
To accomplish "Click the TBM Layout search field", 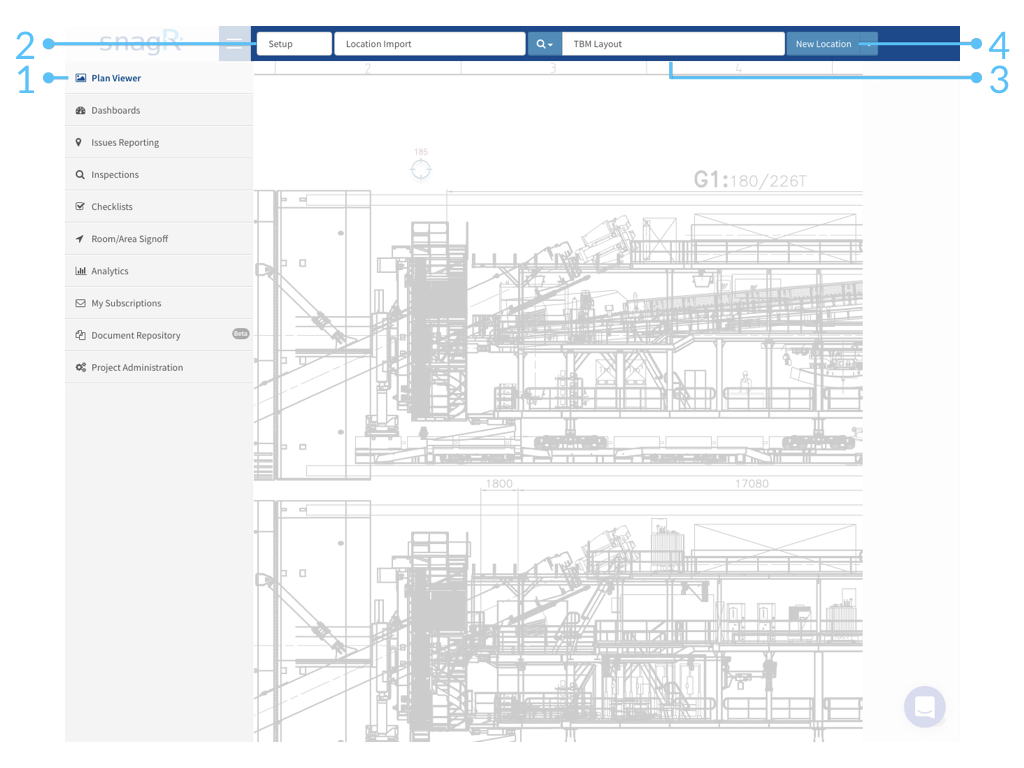I will coord(673,44).
